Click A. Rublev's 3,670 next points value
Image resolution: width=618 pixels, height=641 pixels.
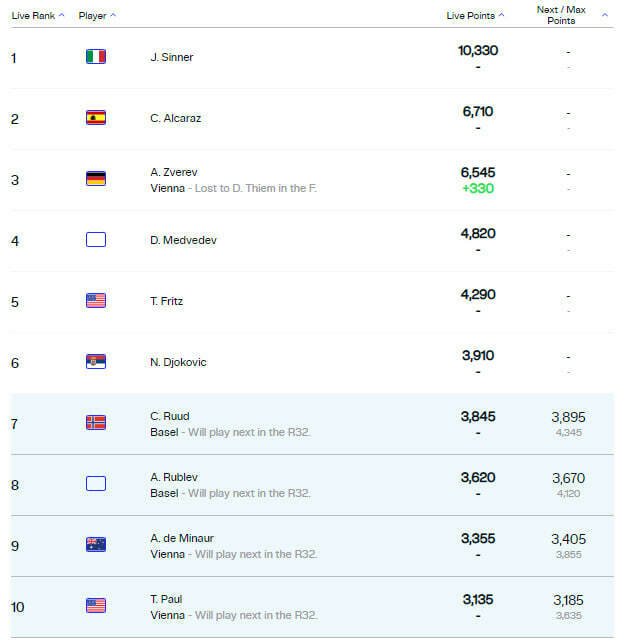pyautogui.click(x=568, y=478)
